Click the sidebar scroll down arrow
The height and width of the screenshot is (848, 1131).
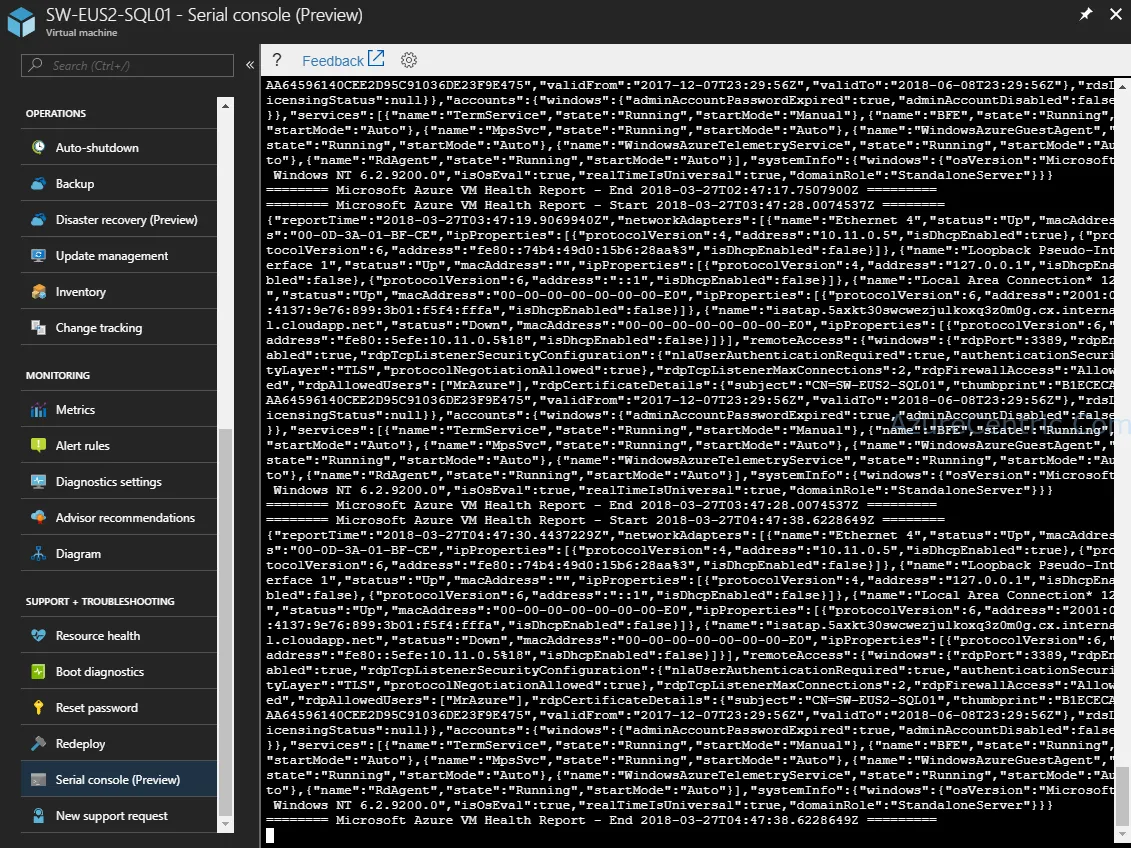point(225,823)
